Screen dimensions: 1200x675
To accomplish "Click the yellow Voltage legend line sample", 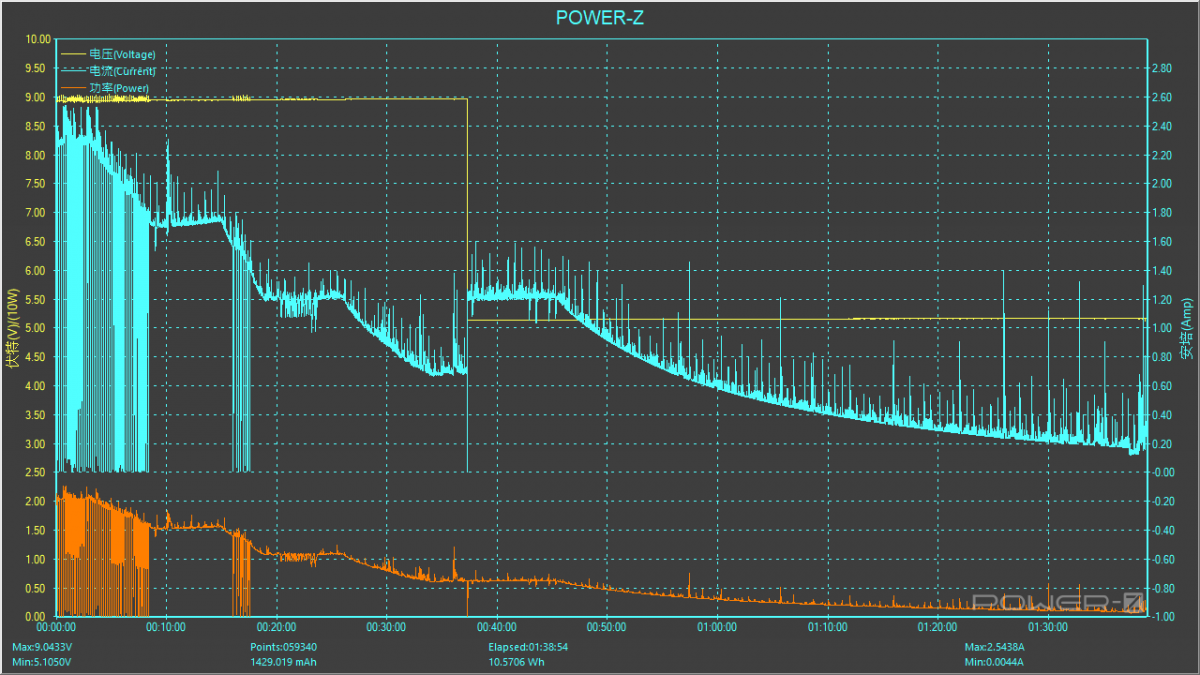I will pyautogui.click(x=74, y=54).
